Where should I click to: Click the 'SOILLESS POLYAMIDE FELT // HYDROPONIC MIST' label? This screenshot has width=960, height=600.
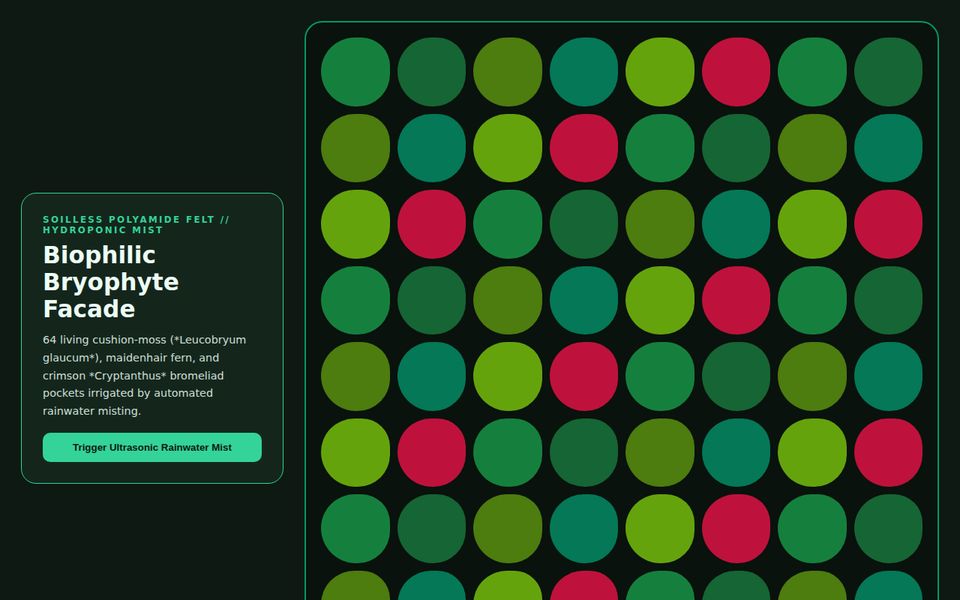click(x=136, y=225)
